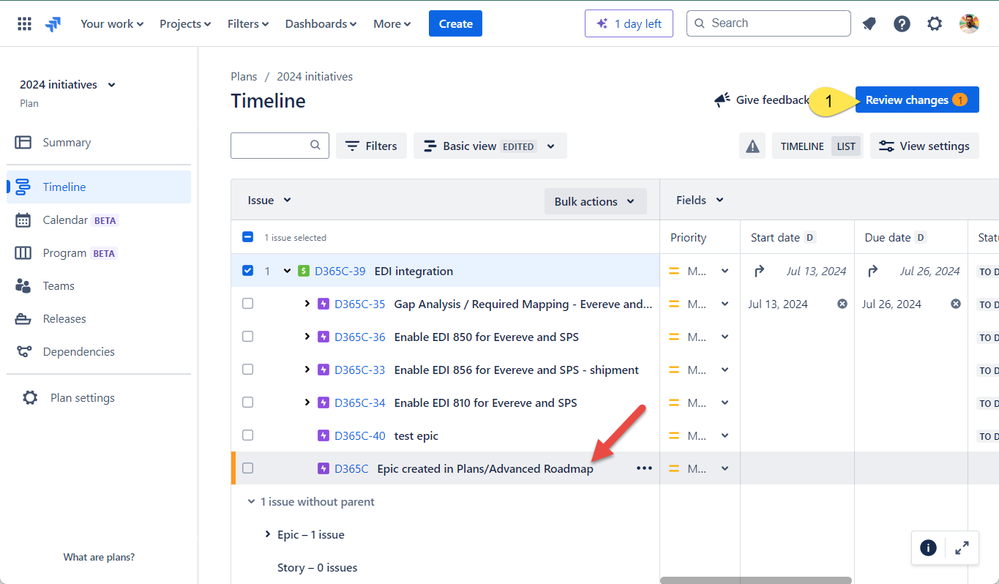This screenshot has width=999, height=584.
Task: Uncheck the D365C-39 EDI integration checkbox
Action: pyautogui.click(x=248, y=271)
